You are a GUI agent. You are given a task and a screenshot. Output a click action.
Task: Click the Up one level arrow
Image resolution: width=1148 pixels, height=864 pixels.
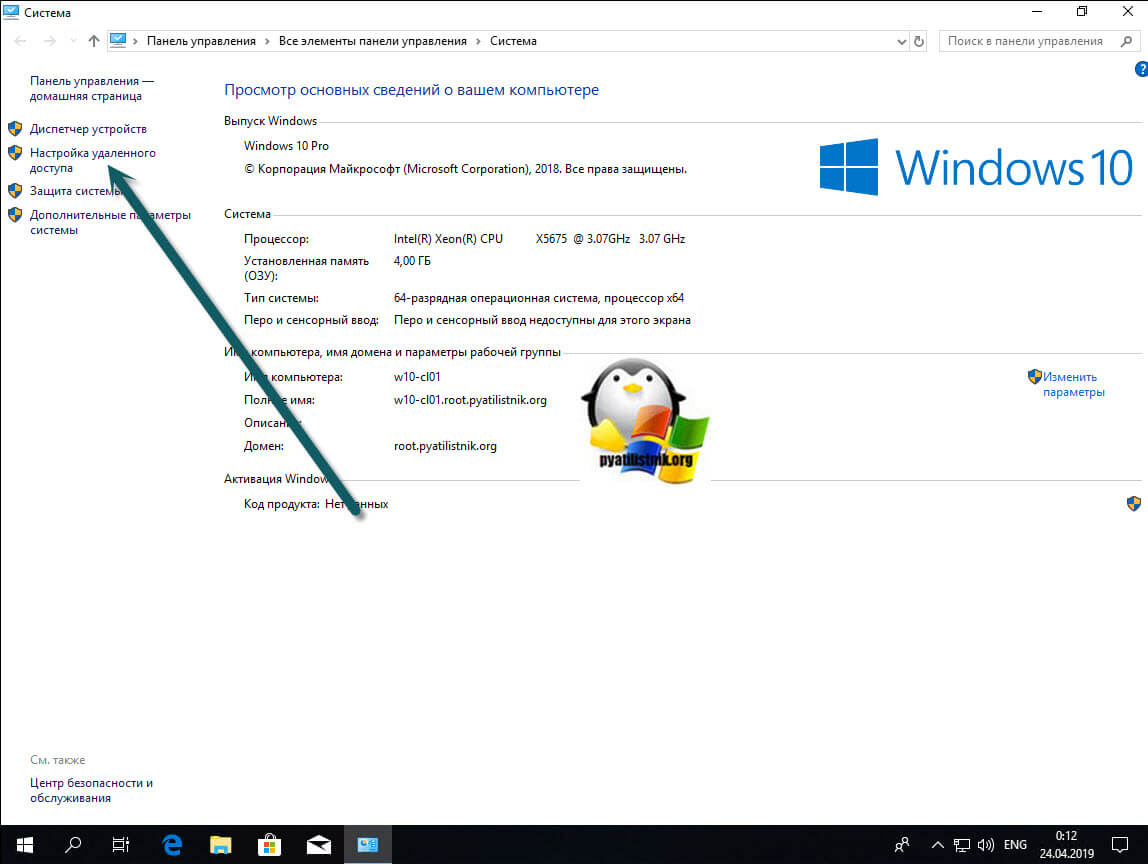(94, 41)
